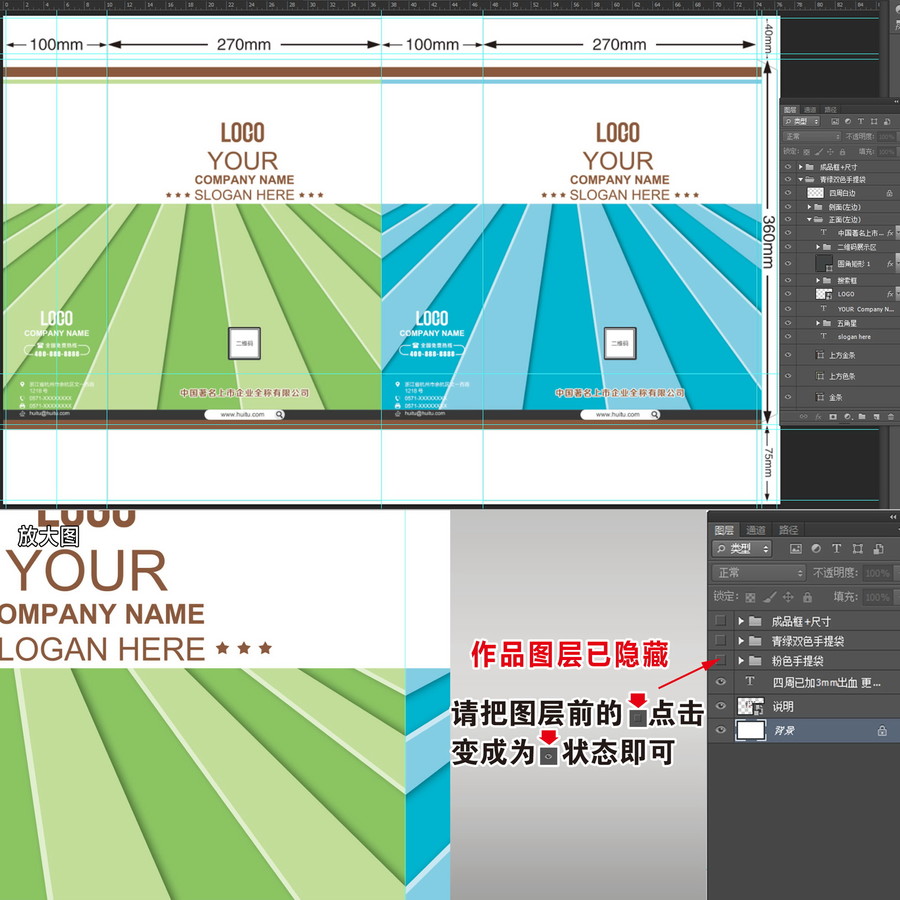The width and height of the screenshot is (900, 900).
Task: Expand 侧面(左边) group
Action: pos(809,207)
